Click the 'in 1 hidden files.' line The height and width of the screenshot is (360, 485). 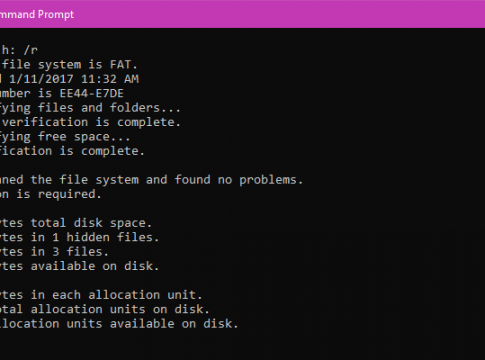tap(95, 237)
